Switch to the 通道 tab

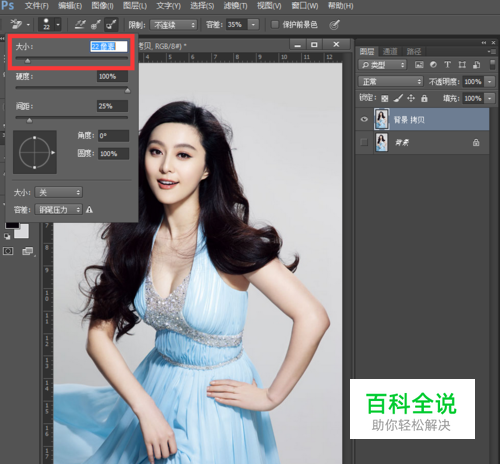pyautogui.click(x=390, y=51)
